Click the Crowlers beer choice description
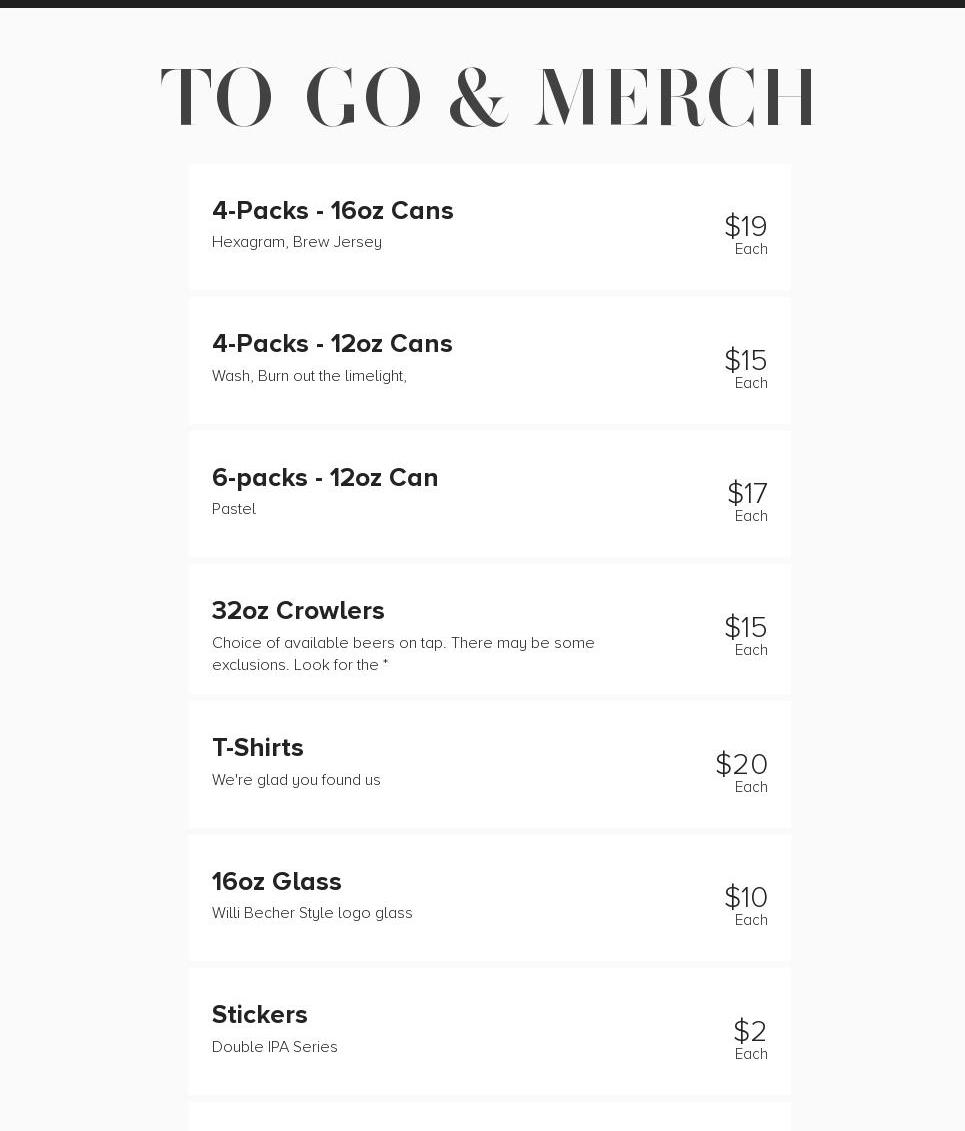Viewport: 965px width, 1131px height. point(403,654)
